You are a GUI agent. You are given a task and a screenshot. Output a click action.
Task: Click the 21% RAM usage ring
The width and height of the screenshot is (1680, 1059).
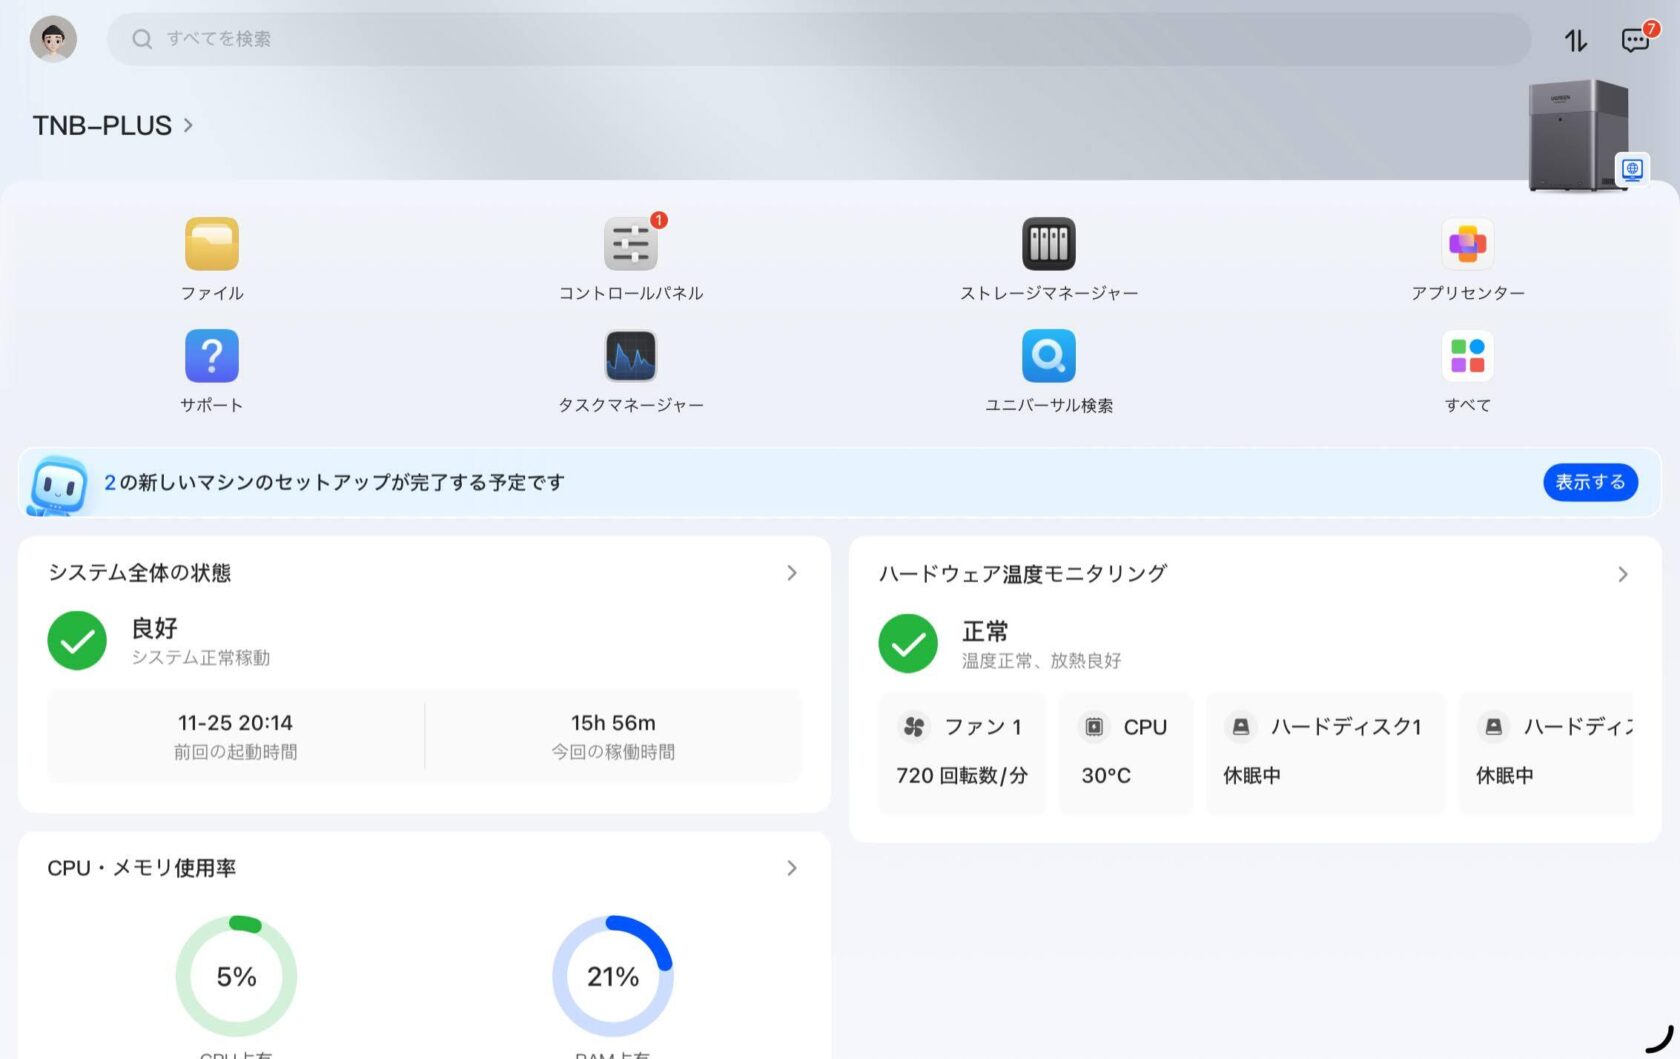point(612,976)
